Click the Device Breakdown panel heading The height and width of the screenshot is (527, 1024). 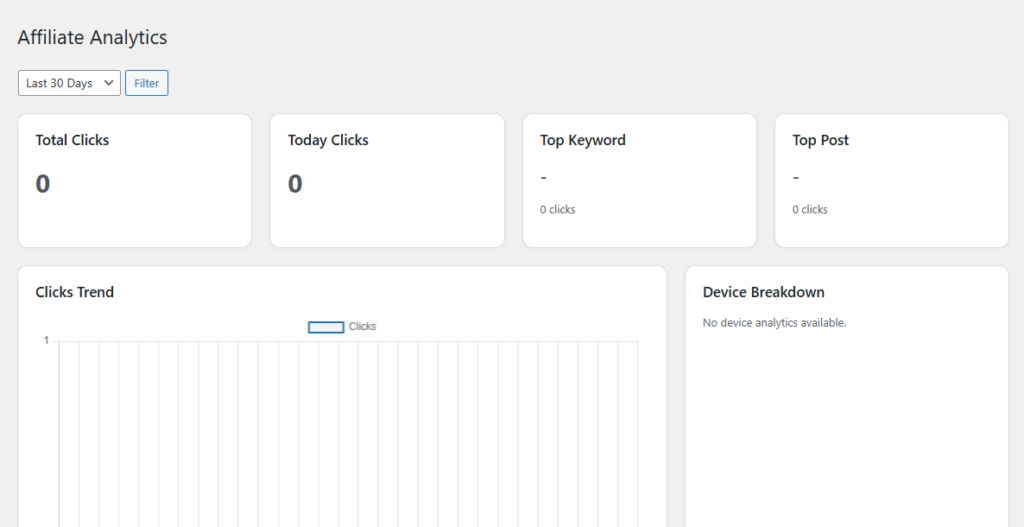(x=763, y=292)
